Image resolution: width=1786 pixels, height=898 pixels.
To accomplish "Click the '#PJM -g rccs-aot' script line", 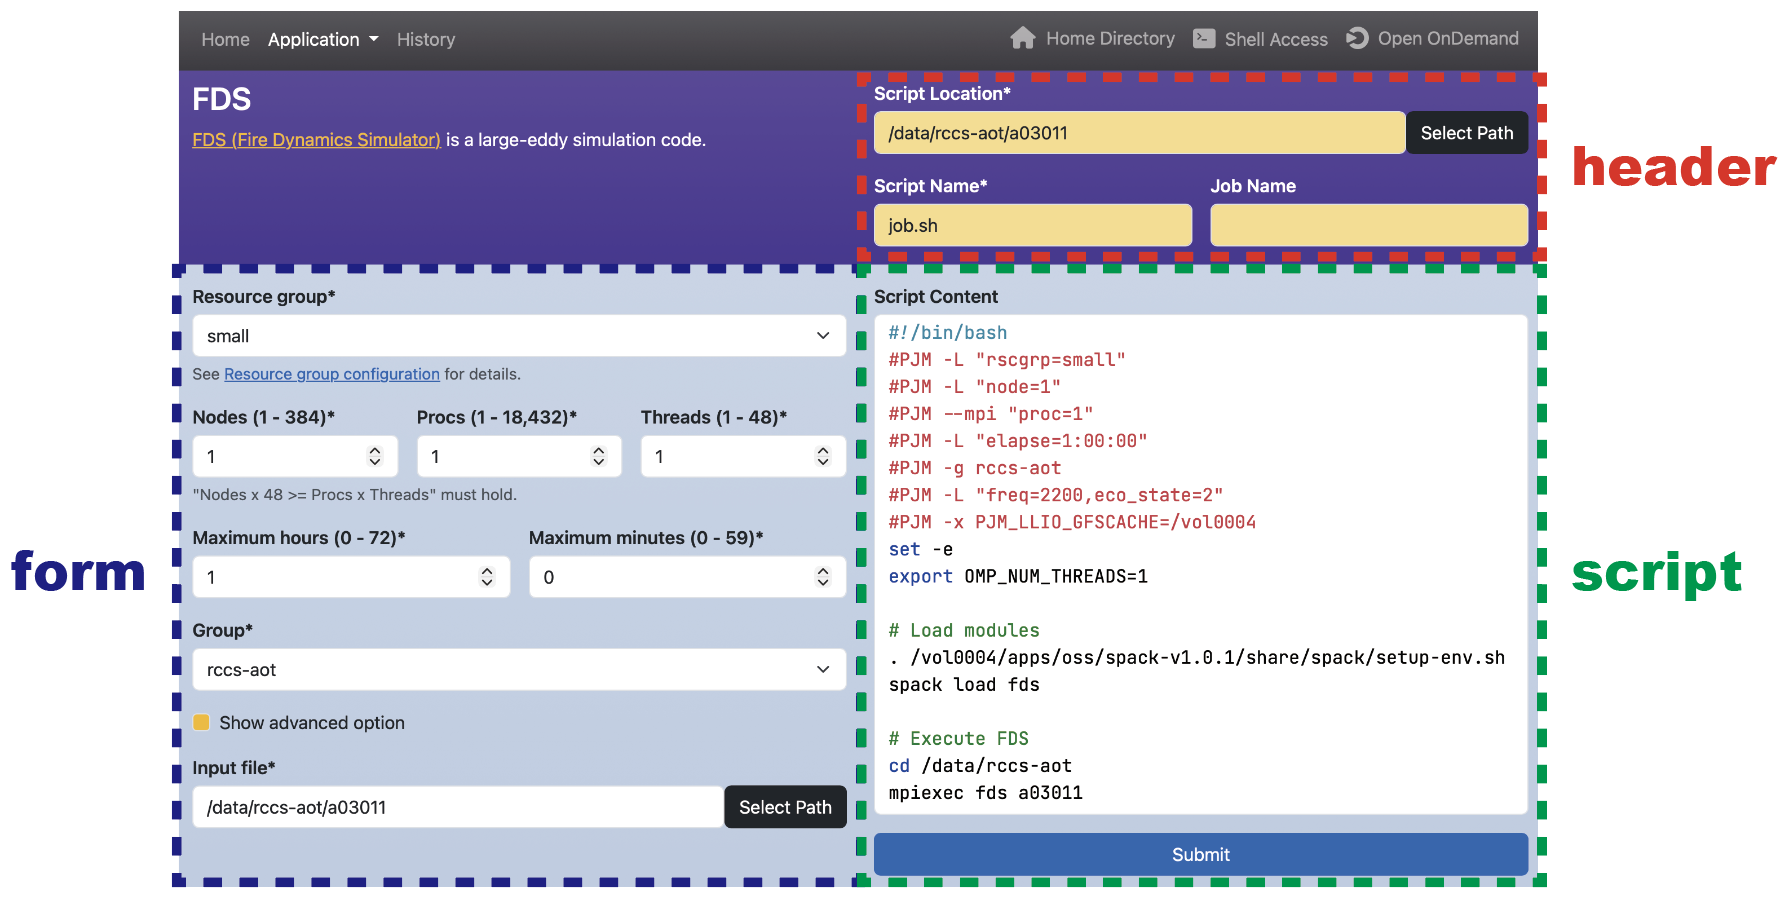I will (x=975, y=468).
